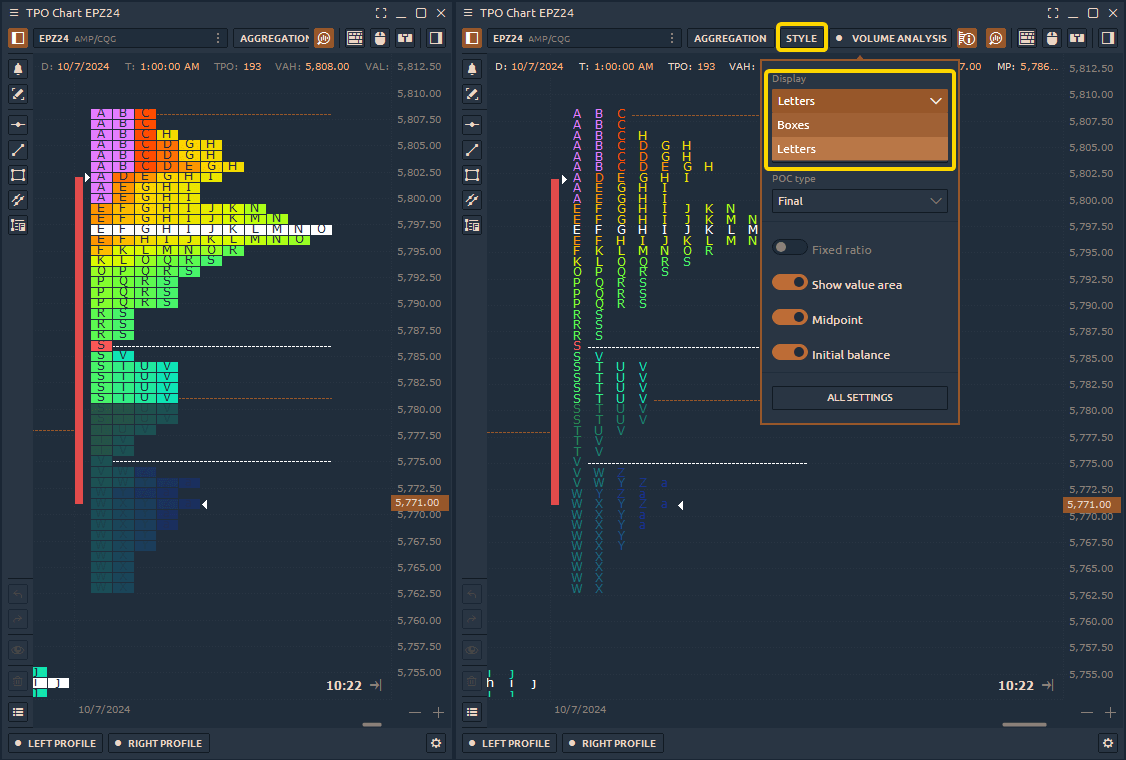Click the keyboard grid icon in left chart toolbar
1126x760 pixels.
pyautogui.click(x=354, y=38)
